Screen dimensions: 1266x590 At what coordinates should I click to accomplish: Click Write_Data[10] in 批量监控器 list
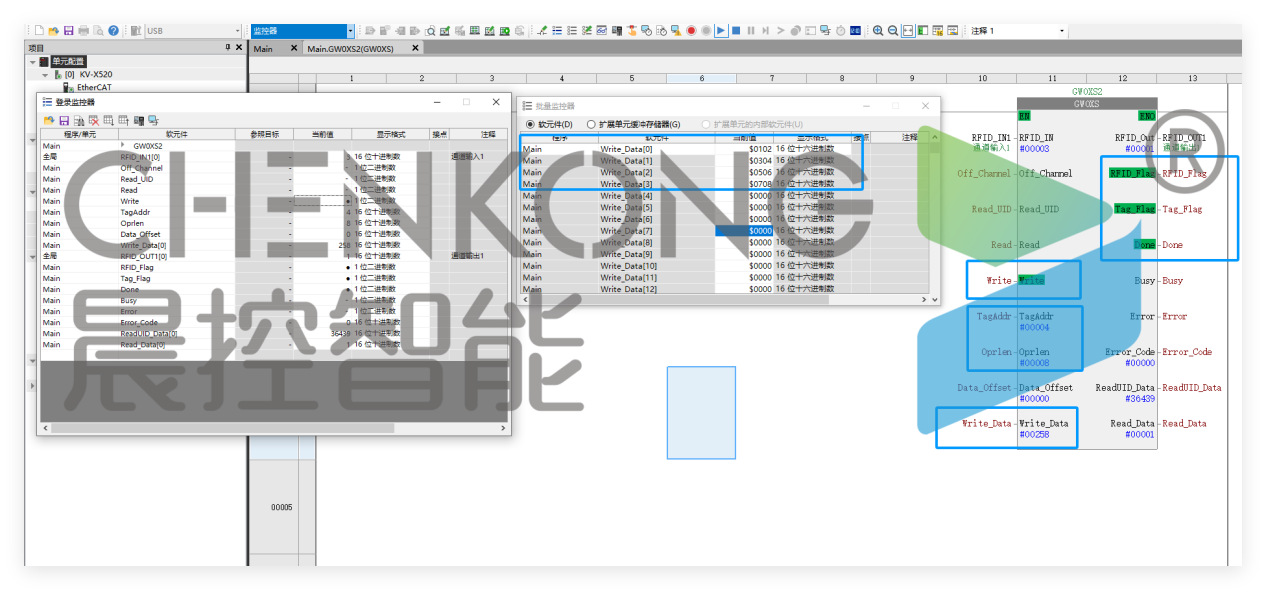pyautogui.click(x=629, y=266)
